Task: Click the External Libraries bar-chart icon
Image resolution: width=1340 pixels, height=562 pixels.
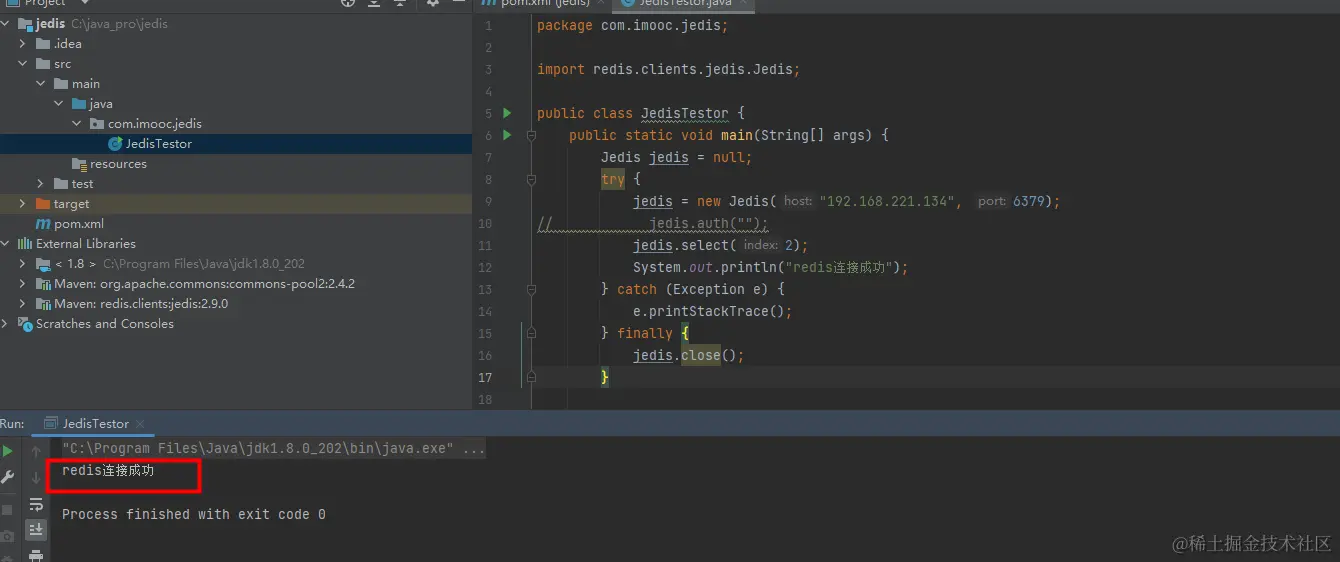Action: (25, 244)
